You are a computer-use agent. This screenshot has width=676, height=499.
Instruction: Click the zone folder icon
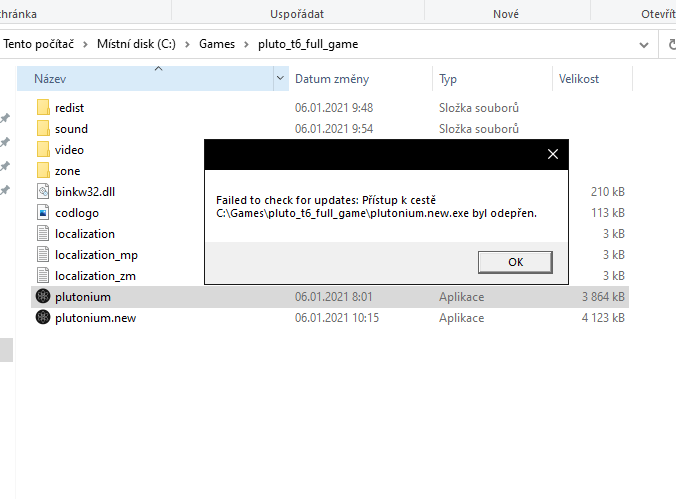pos(43,171)
